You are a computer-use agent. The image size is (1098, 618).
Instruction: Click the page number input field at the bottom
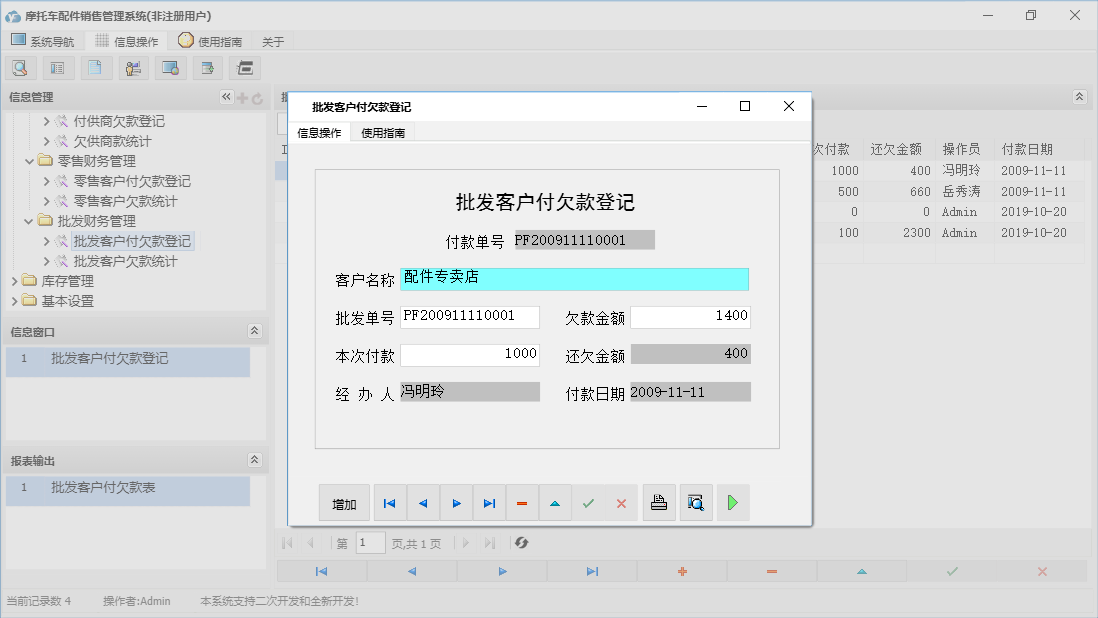pos(369,542)
